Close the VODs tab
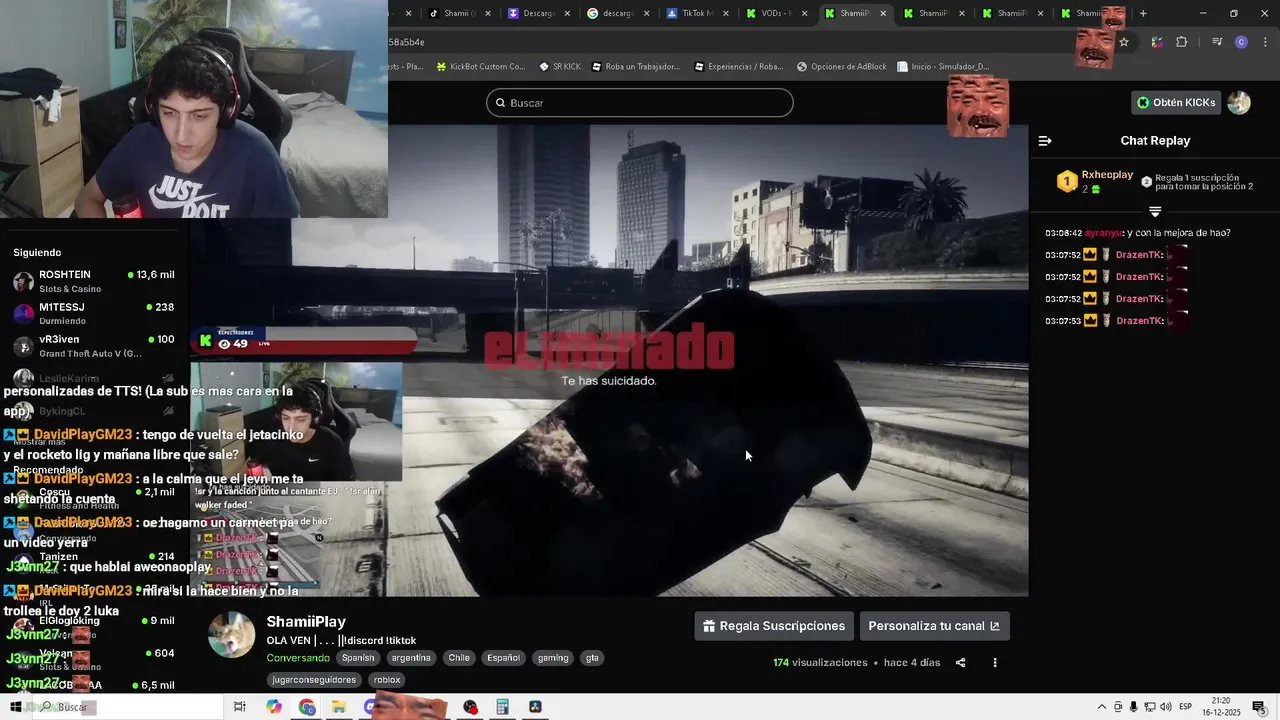Viewport: 1280px width, 720px height. pos(805,13)
